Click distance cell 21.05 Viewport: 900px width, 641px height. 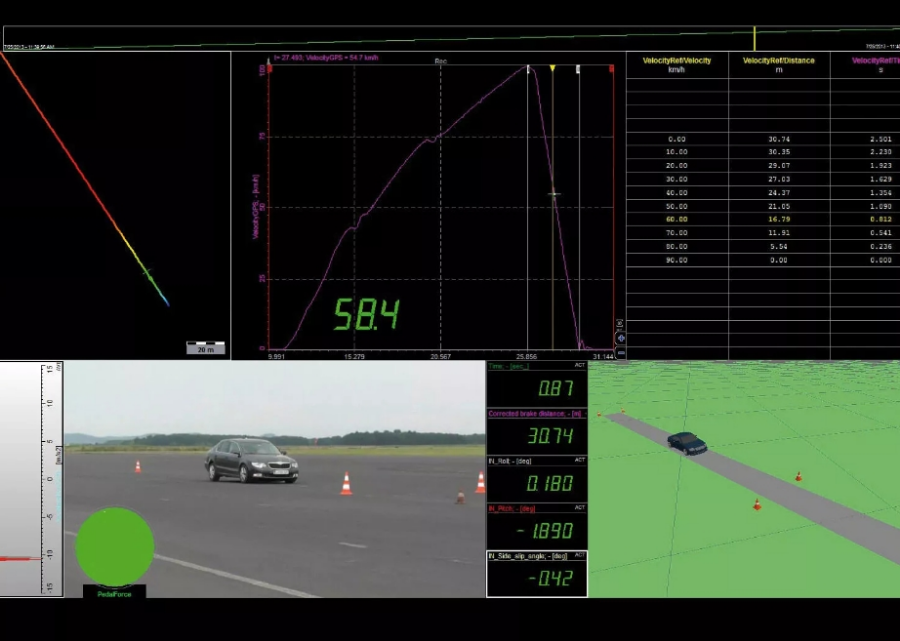pyautogui.click(x=779, y=206)
